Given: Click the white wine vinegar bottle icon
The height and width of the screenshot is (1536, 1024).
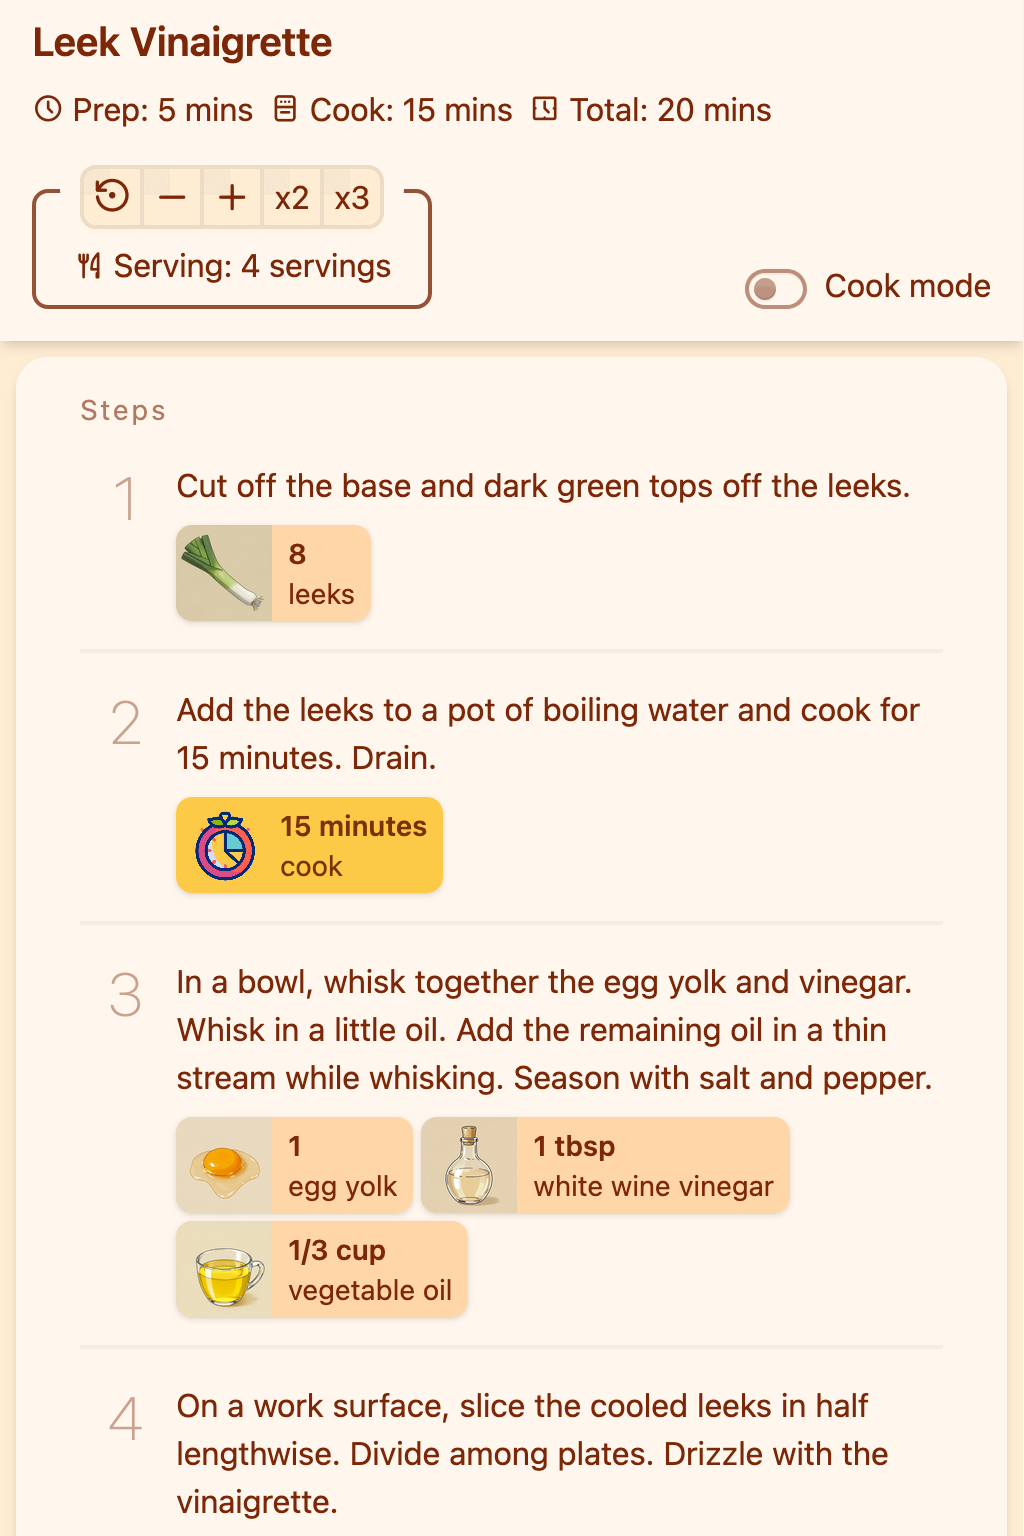Looking at the screenshot, I should (x=470, y=1165).
